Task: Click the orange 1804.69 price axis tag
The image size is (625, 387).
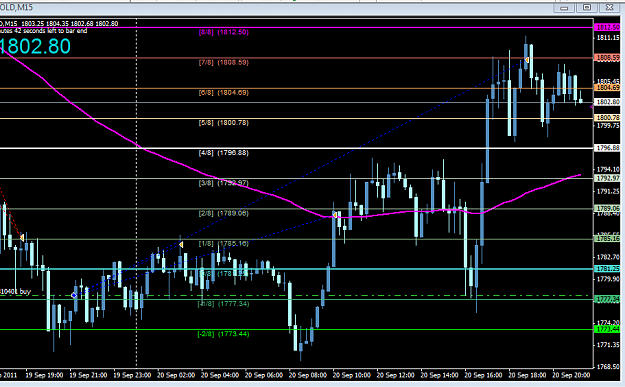Action: (607, 87)
